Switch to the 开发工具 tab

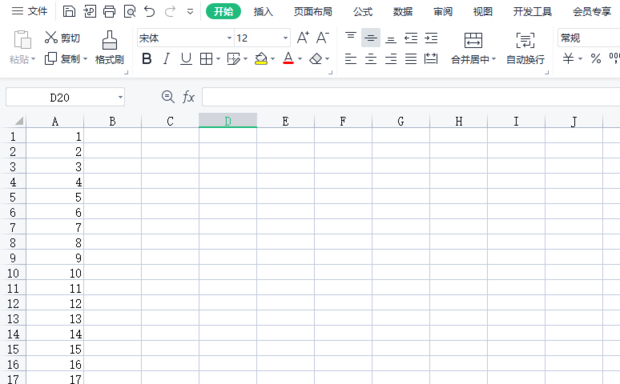(x=532, y=11)
